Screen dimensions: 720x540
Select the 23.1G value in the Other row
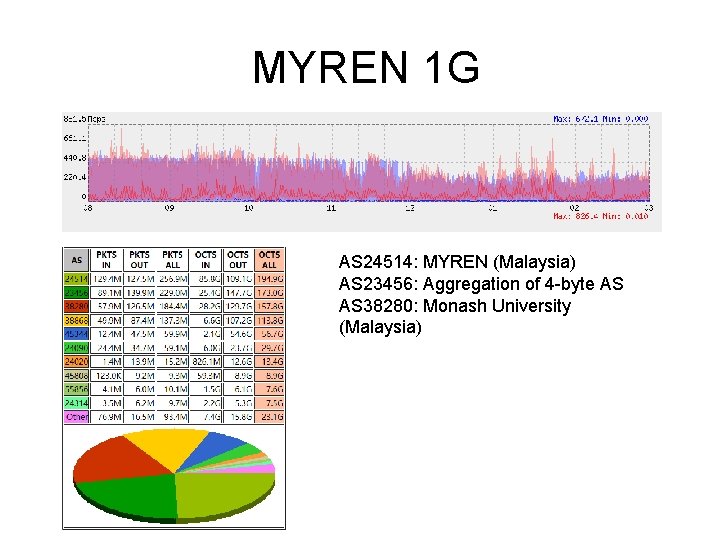[x=270, y=417]
